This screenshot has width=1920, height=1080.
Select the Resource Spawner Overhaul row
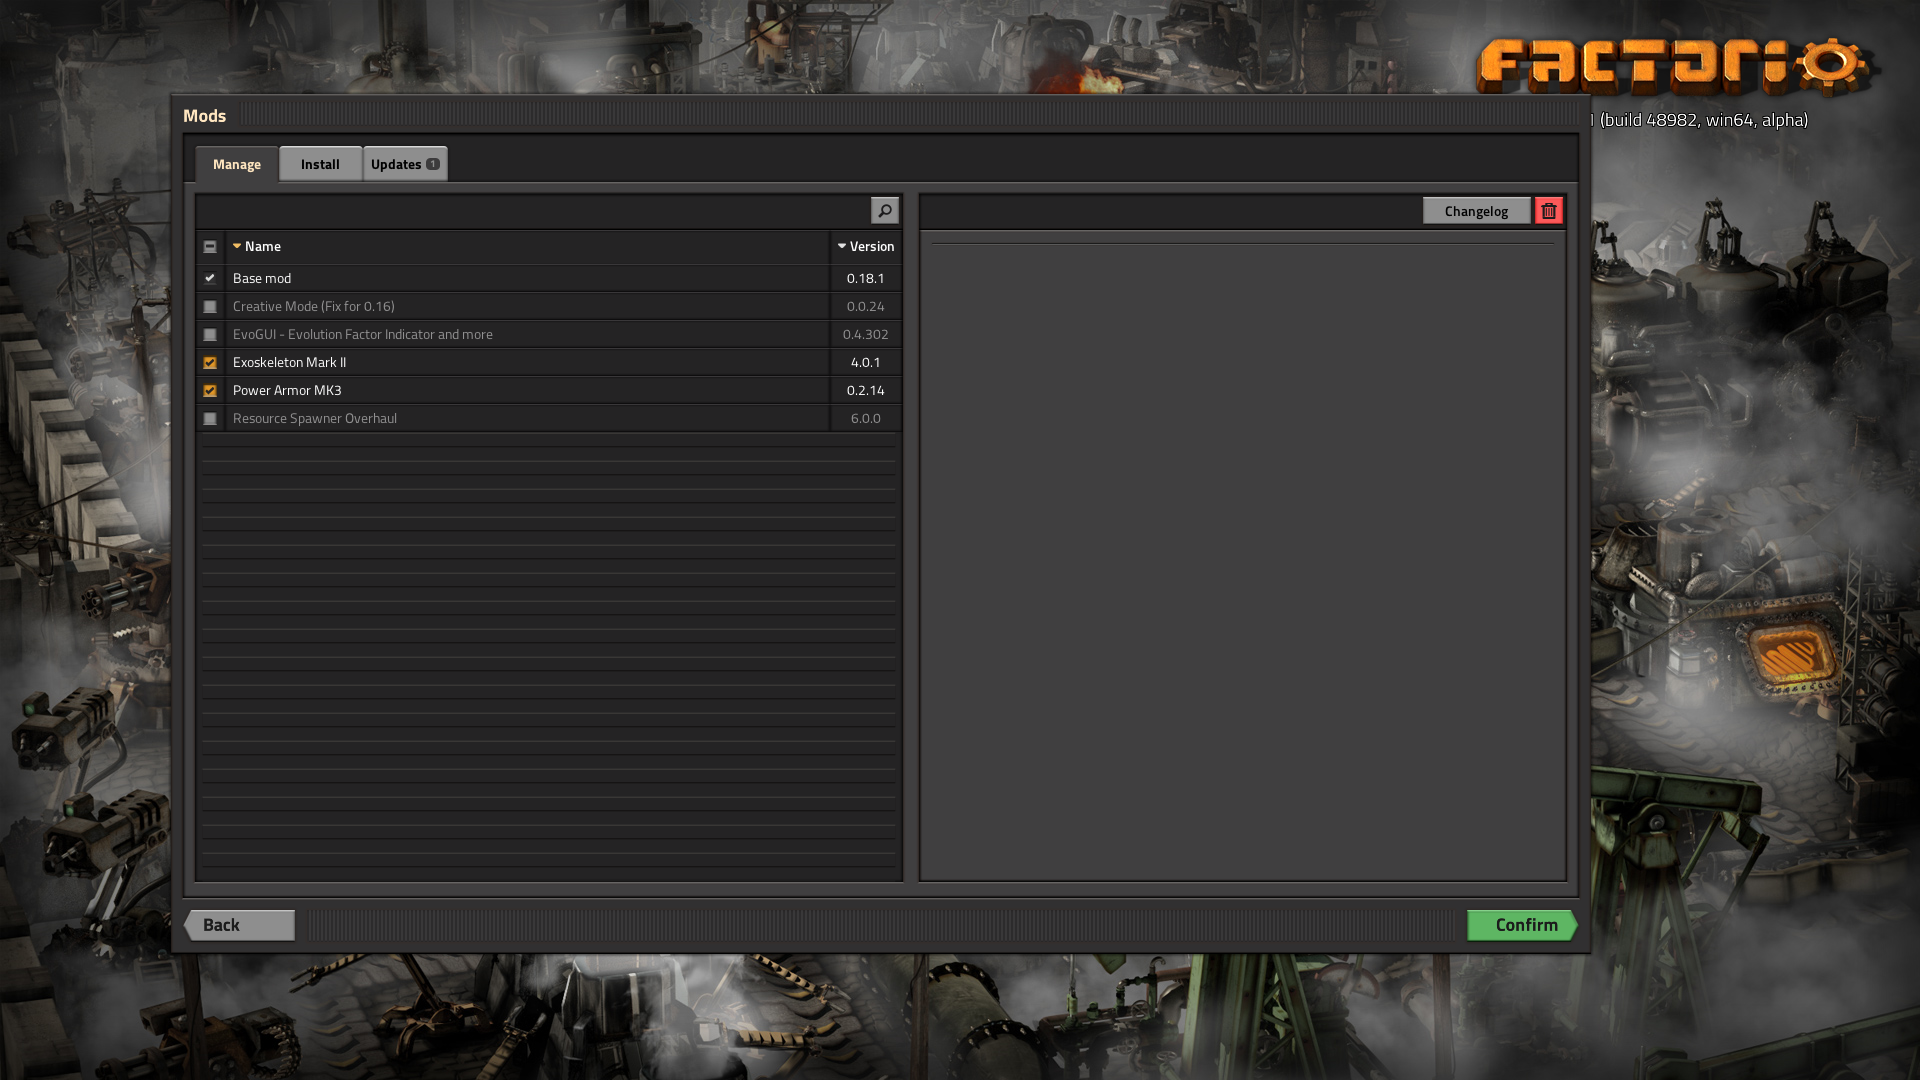click(x=549, y=418)
